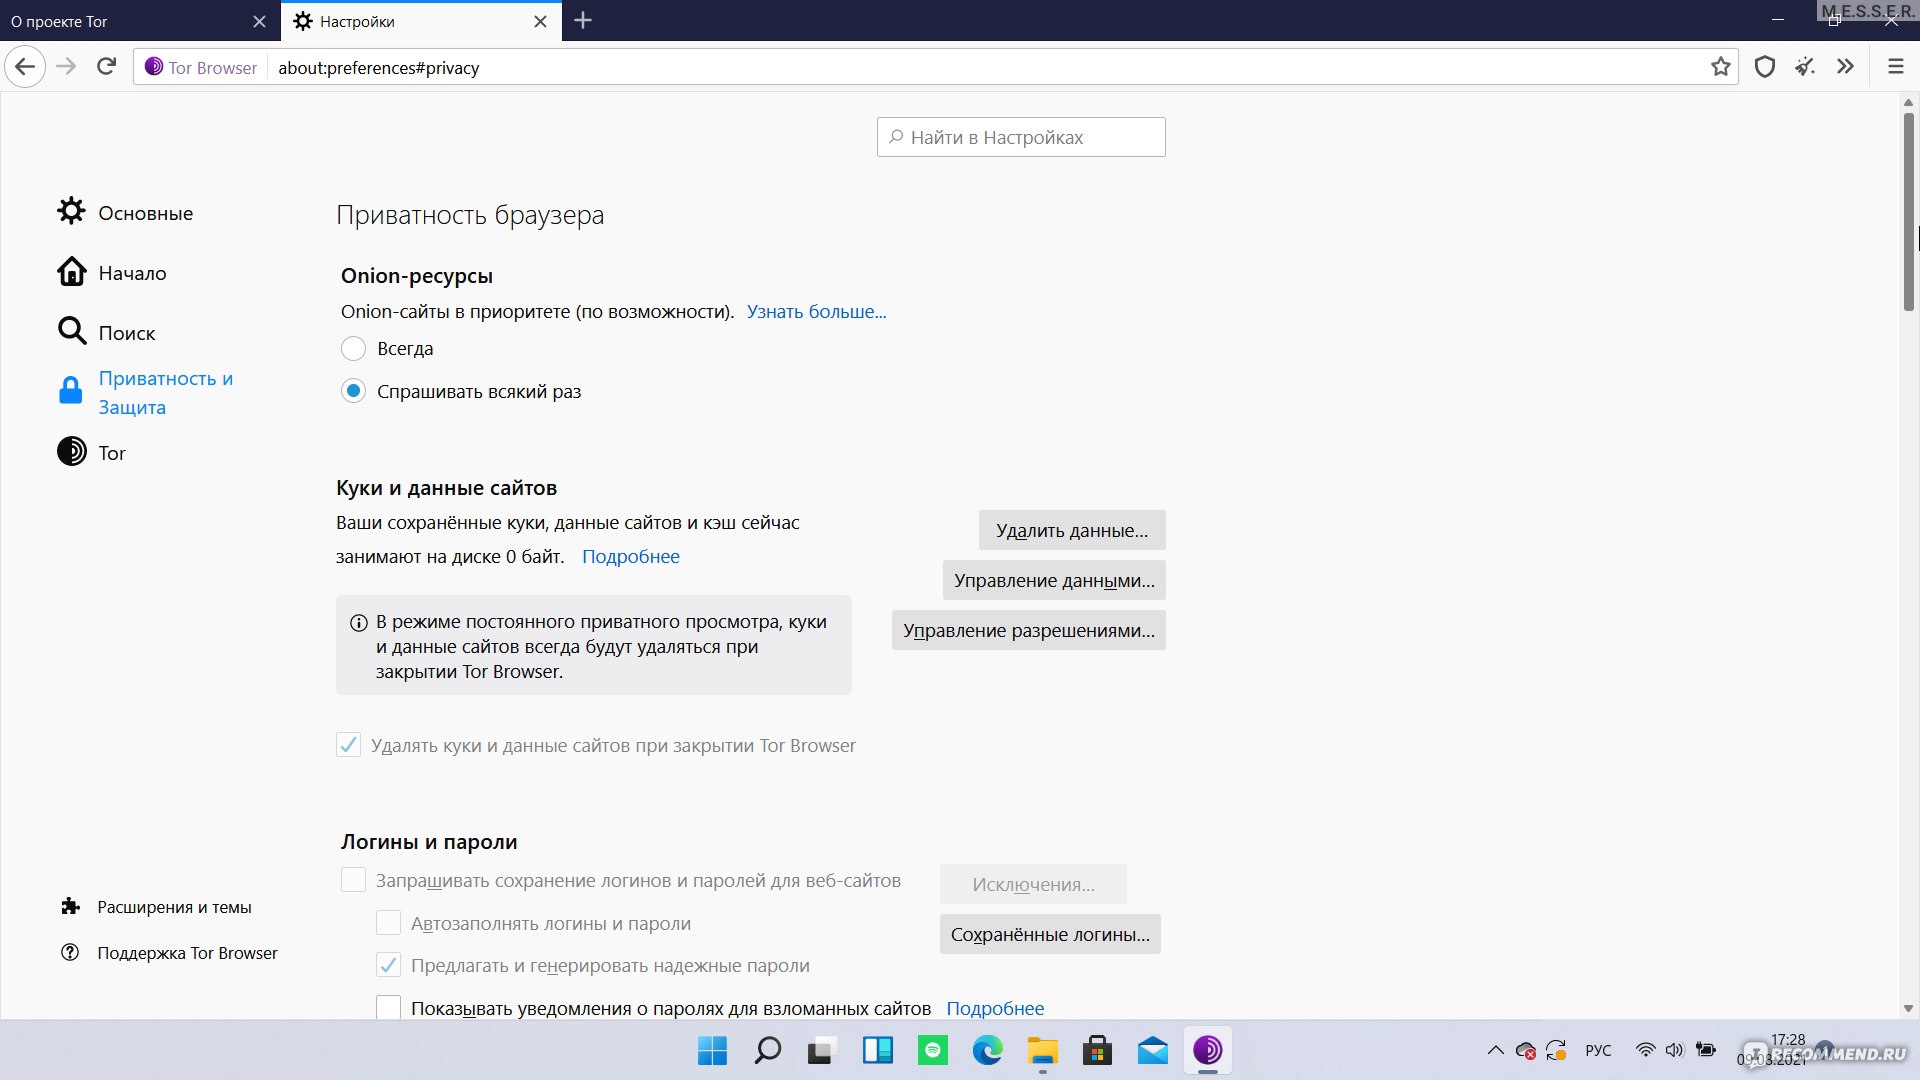The image size is (1920, 1080).
Task: Open Поиск (Search) settings section
Action: (127, 331)
